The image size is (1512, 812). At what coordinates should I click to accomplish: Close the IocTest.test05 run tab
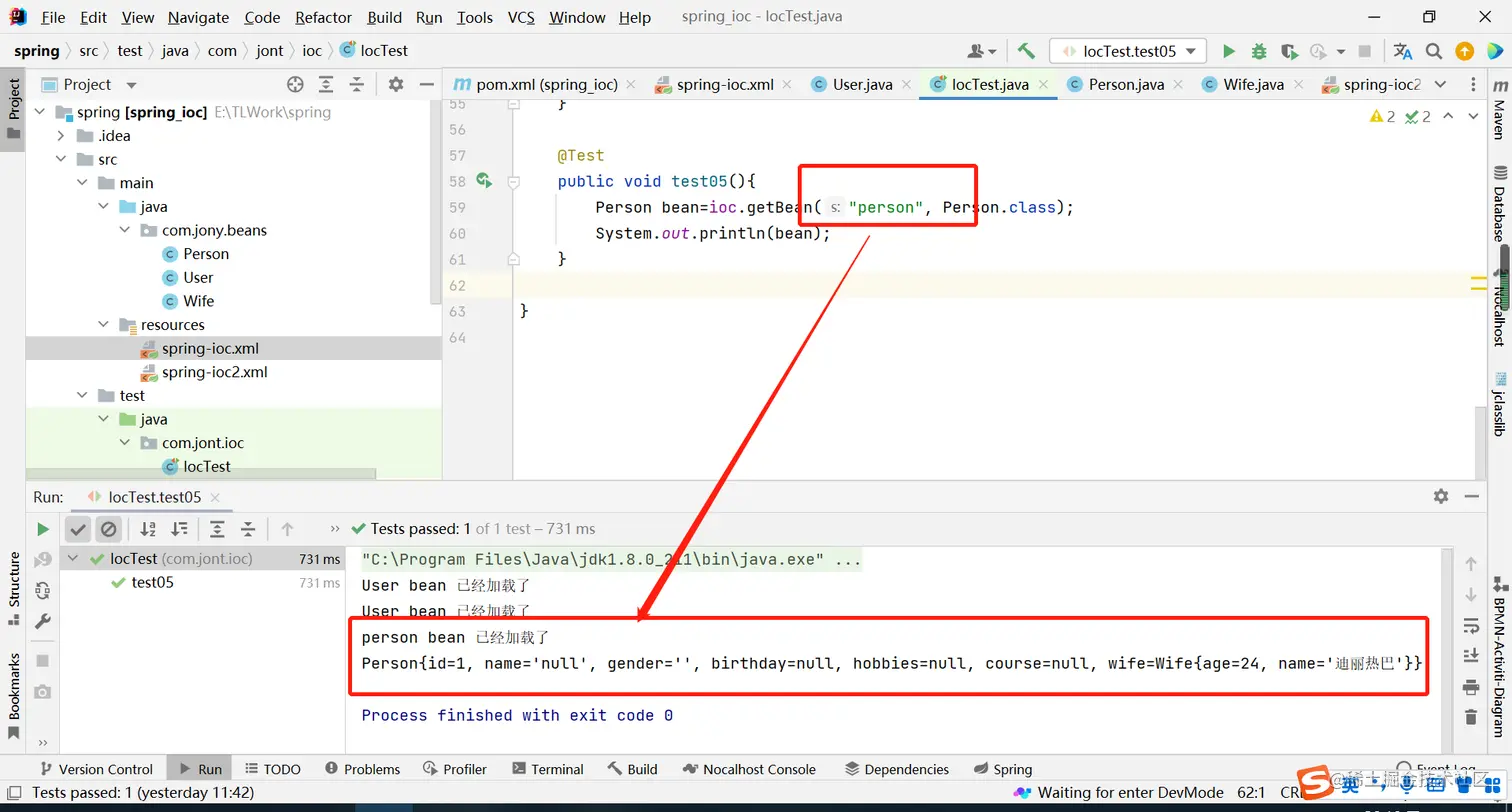click(x=215, y=497)
